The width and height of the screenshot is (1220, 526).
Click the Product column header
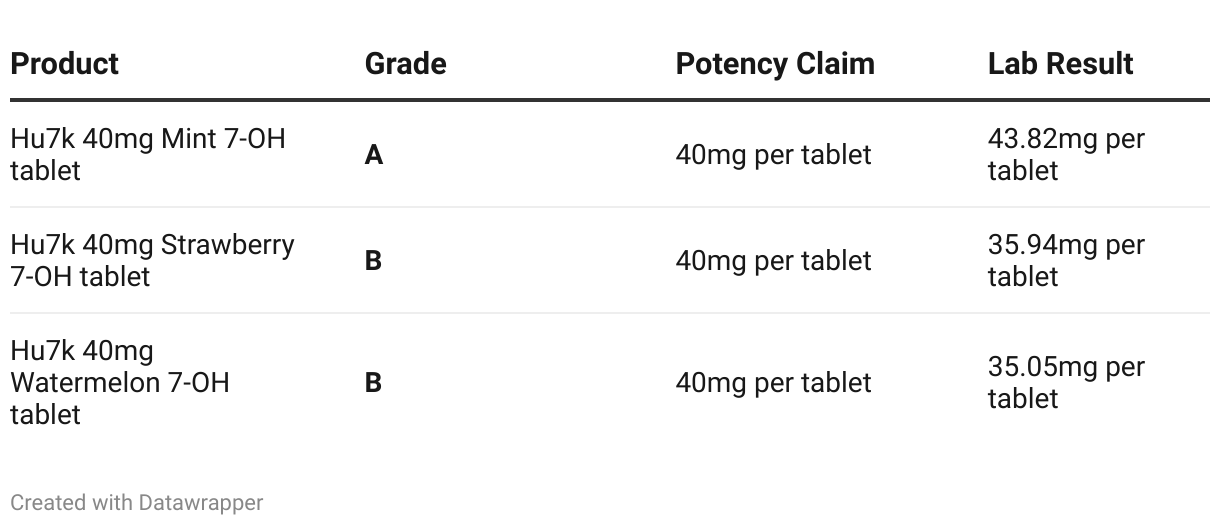click(x=64, y=63)
